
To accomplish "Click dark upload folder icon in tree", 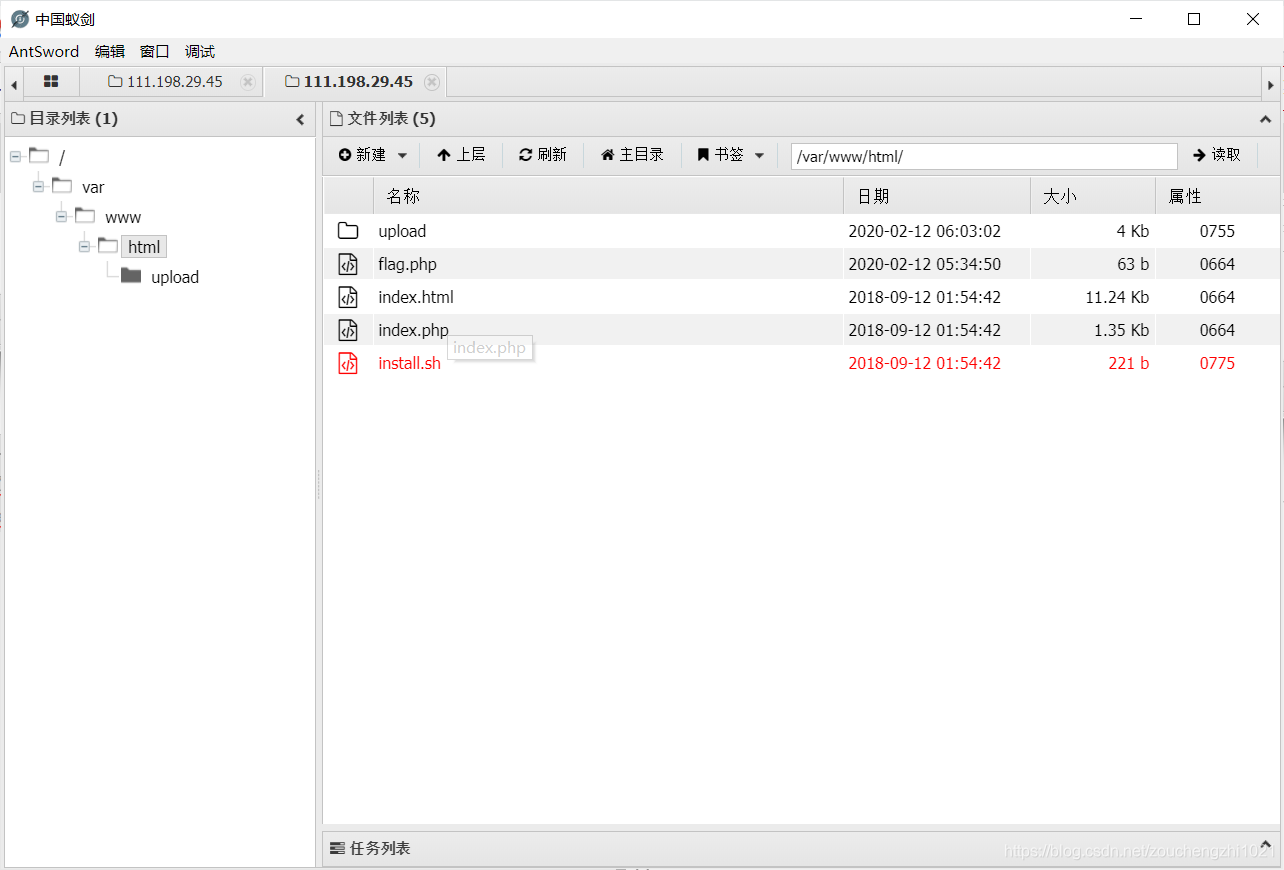I will pos(131,276).
